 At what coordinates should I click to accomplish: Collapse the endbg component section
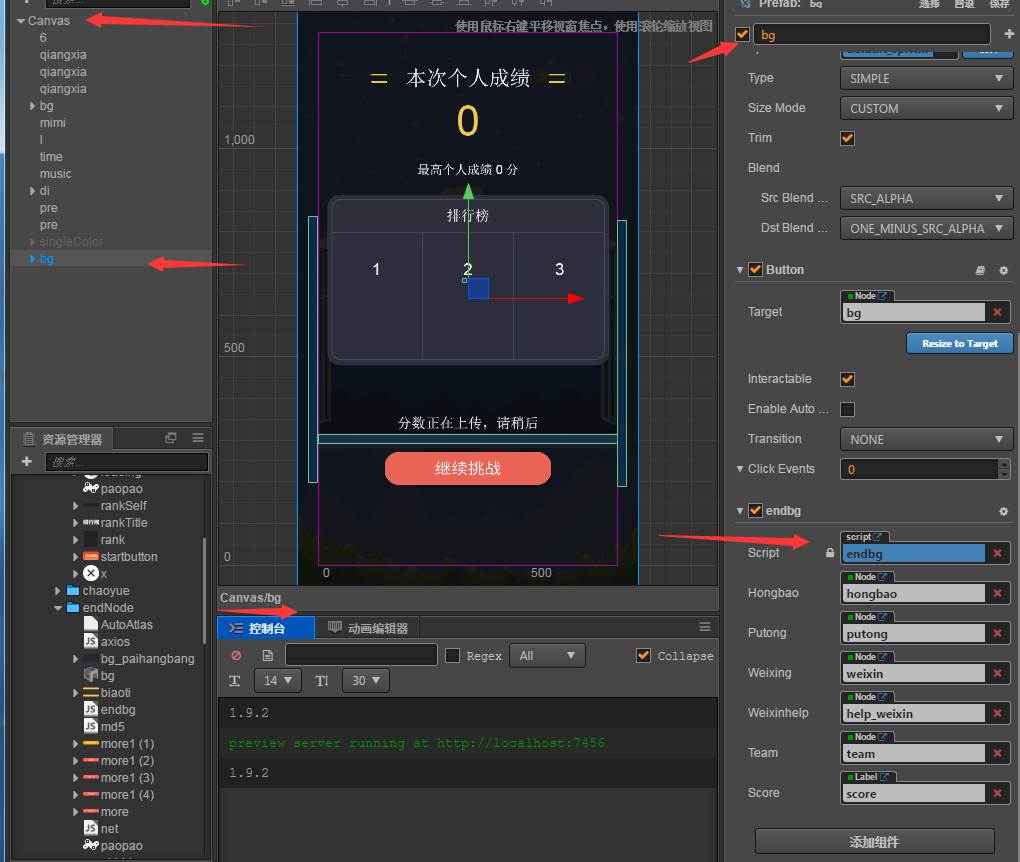(x=740, y=511)
